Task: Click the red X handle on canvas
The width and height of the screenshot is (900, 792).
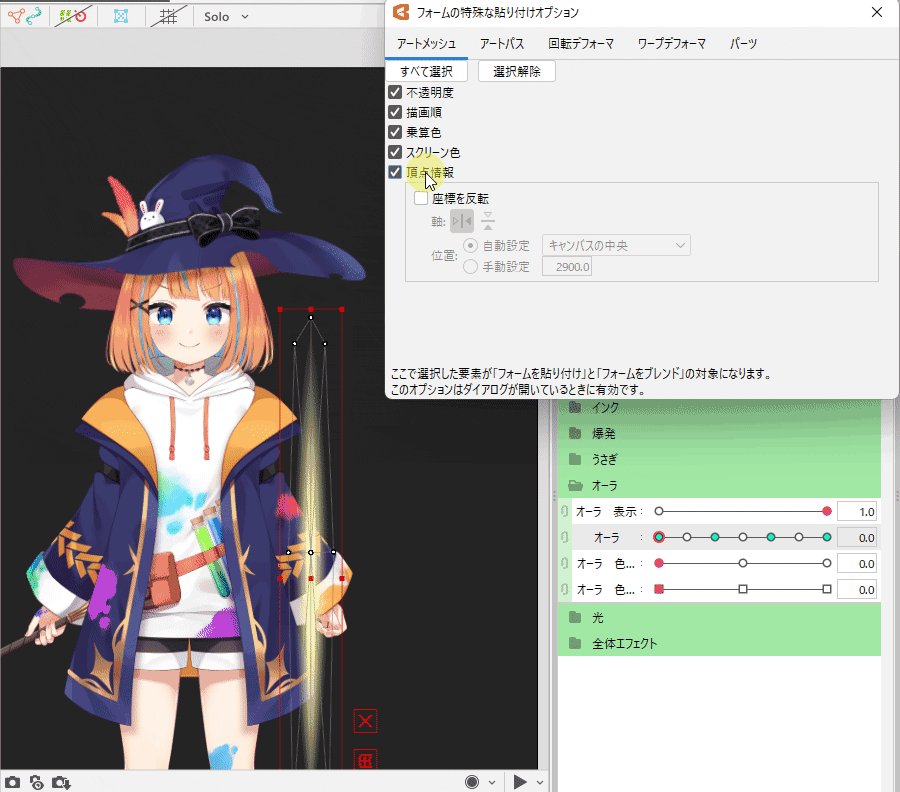Action: [x=365, y=721]
